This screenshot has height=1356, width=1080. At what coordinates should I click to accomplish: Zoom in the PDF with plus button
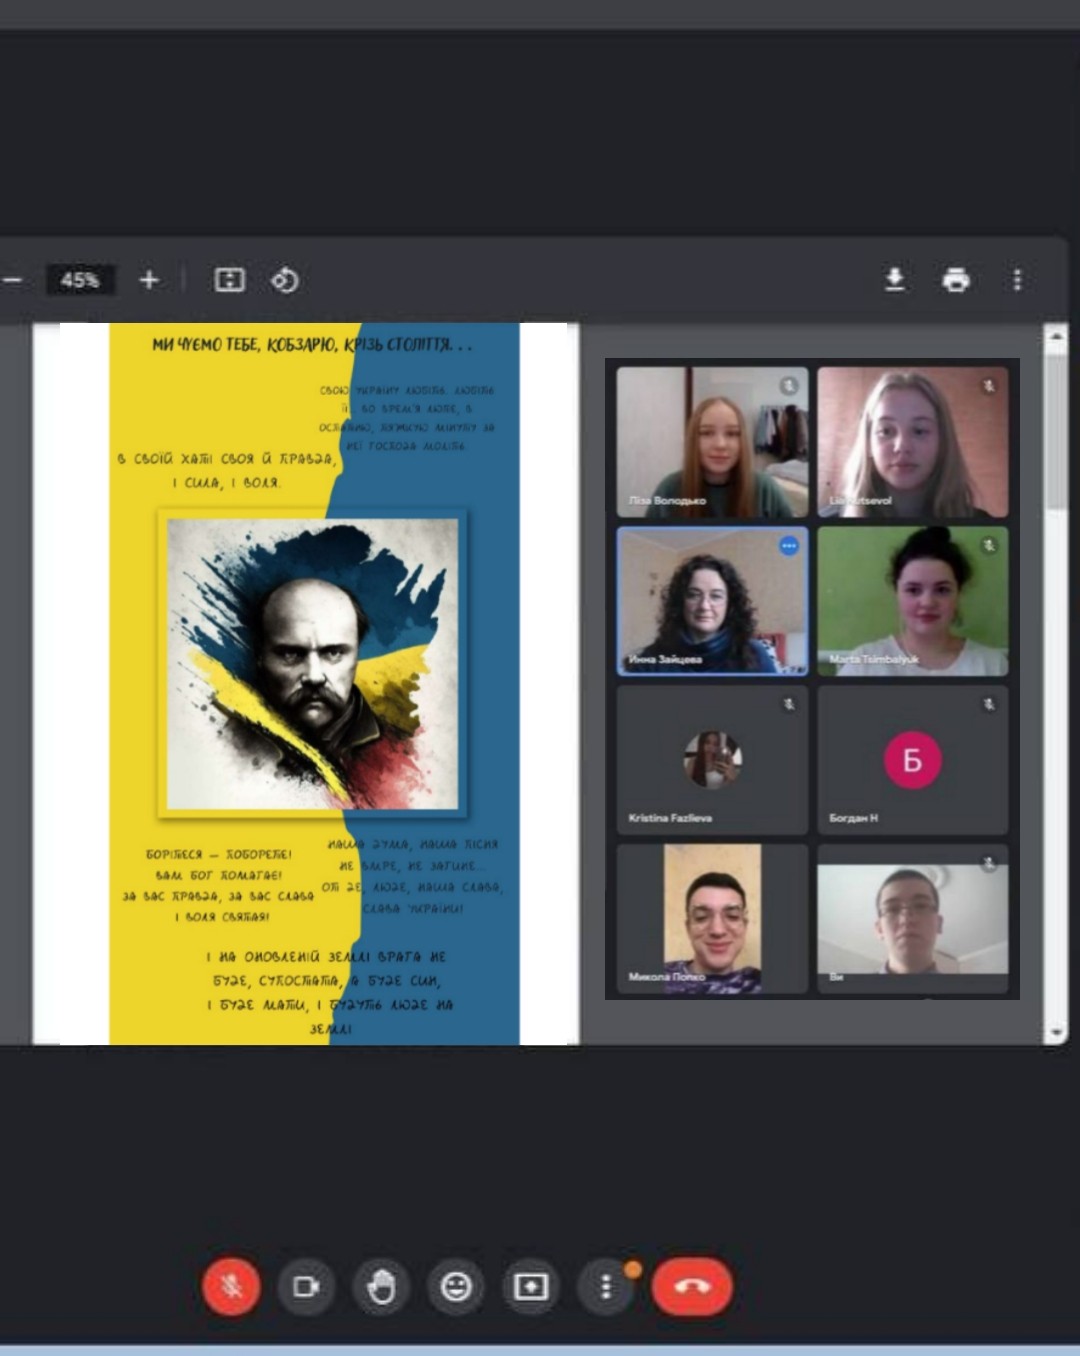click(x=149, y=280)
